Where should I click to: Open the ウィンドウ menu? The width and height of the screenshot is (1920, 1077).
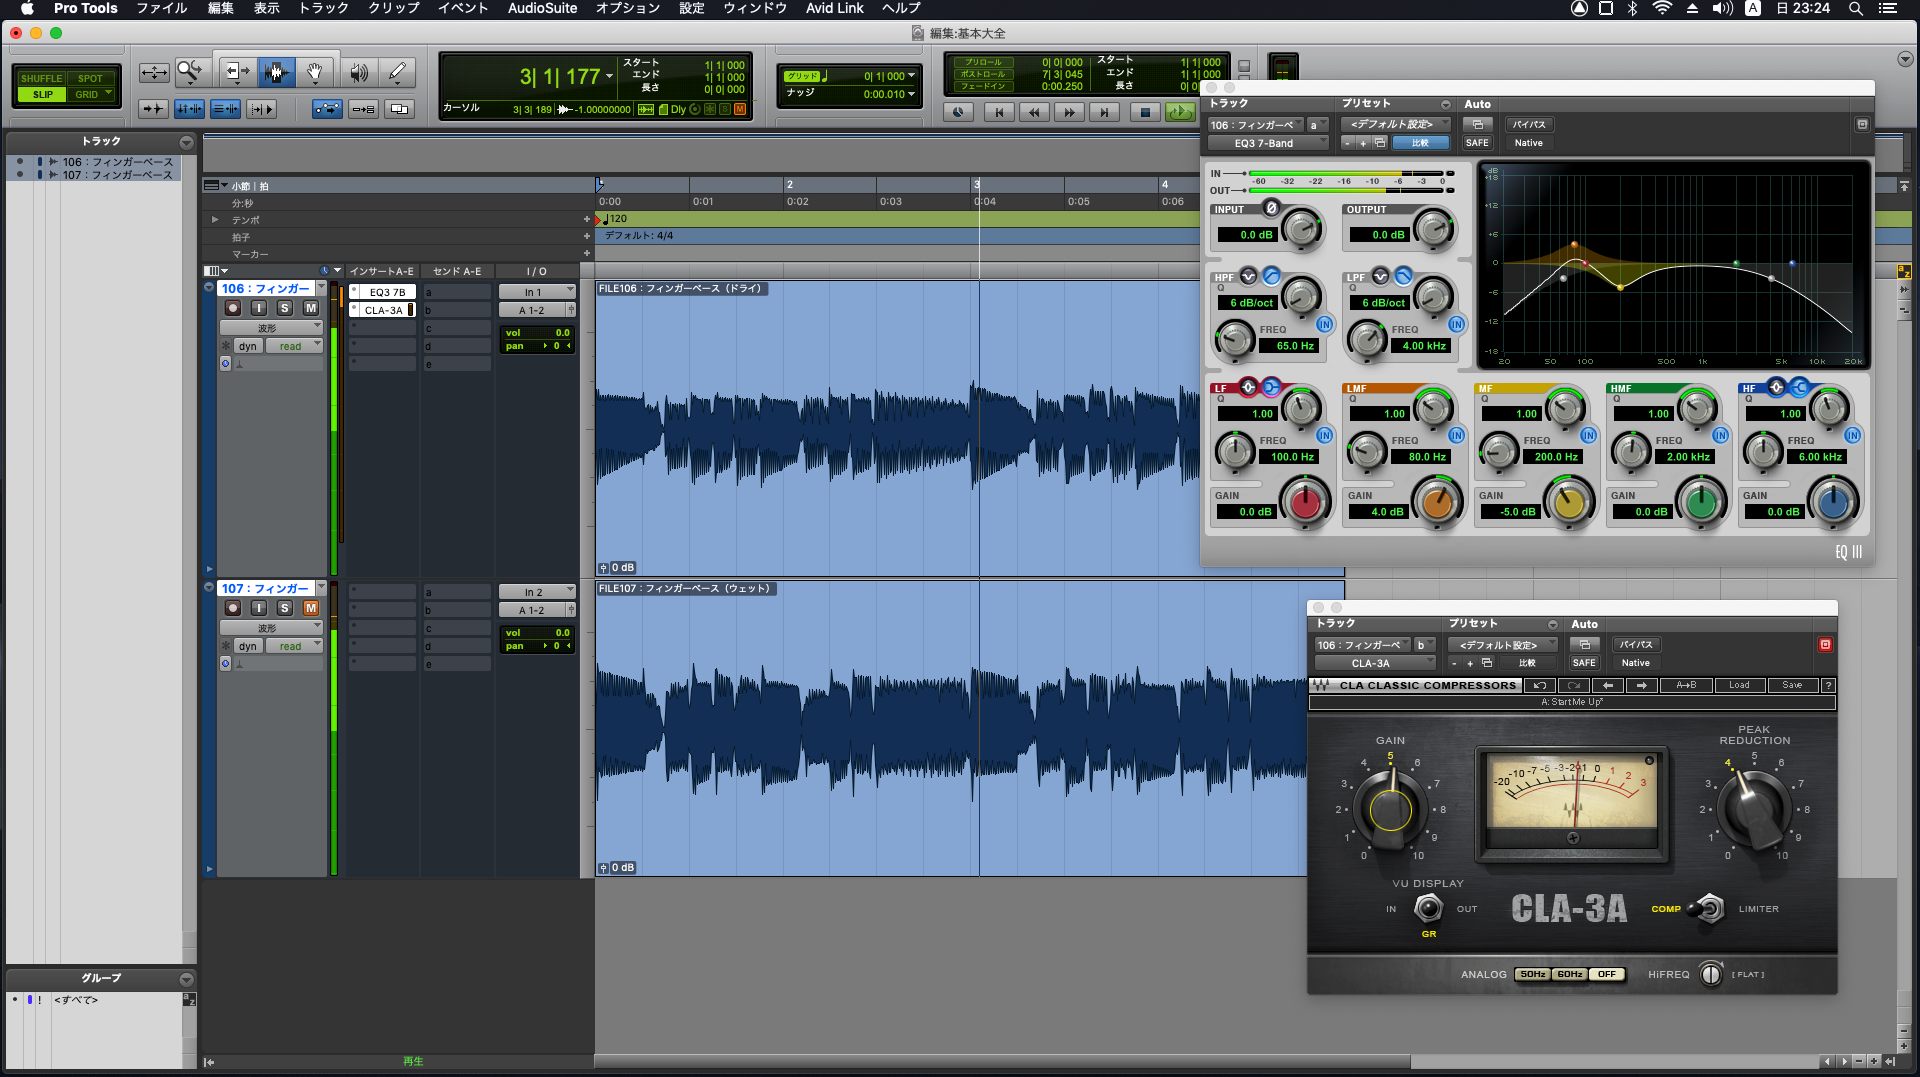[755, 8]
